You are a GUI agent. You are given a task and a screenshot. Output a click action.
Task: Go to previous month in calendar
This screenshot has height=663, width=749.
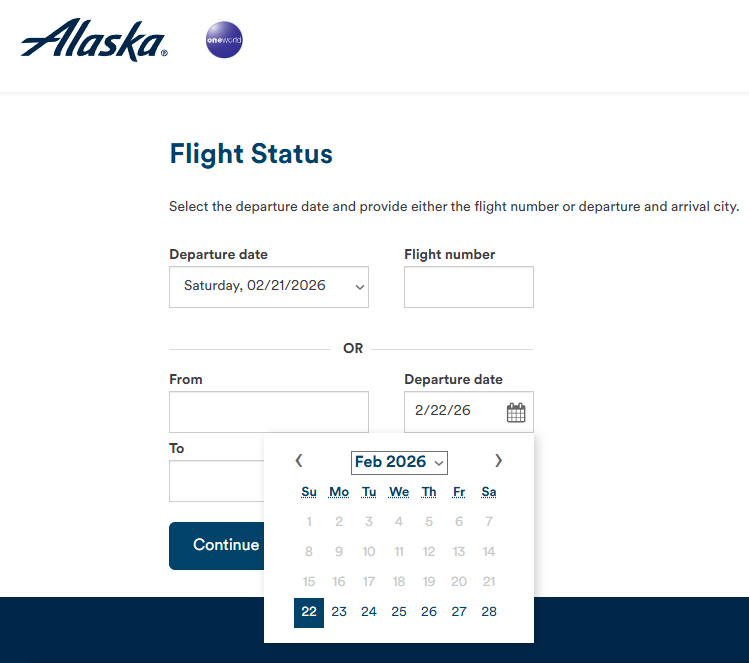[x=299, y=461]
